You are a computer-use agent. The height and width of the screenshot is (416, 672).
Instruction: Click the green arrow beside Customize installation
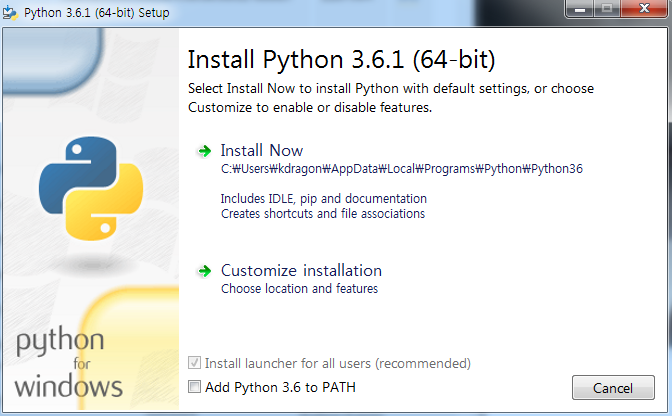pos(204,271)
